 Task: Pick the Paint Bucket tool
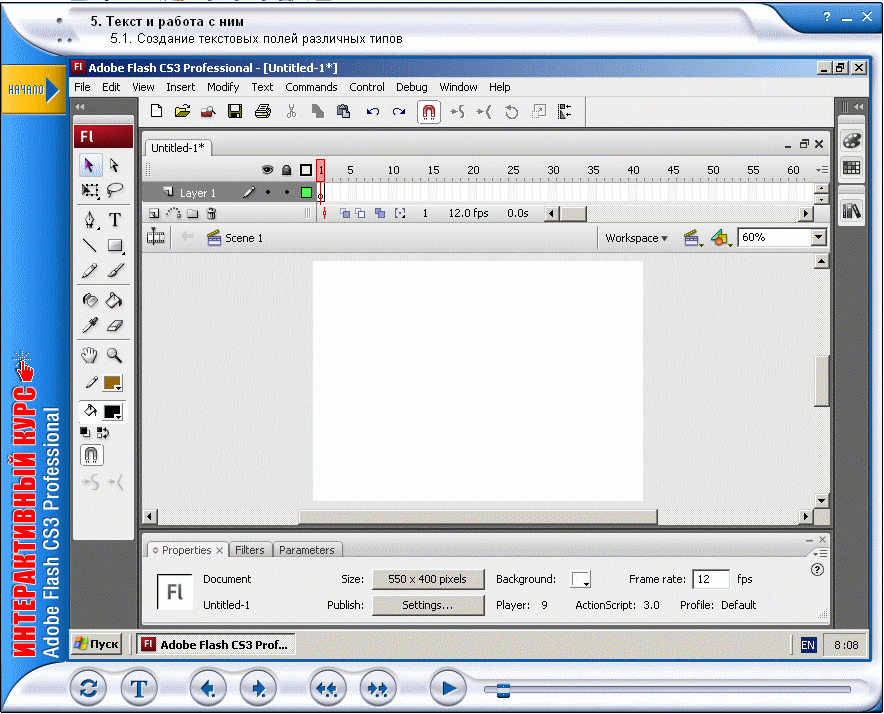coord(114,299)
